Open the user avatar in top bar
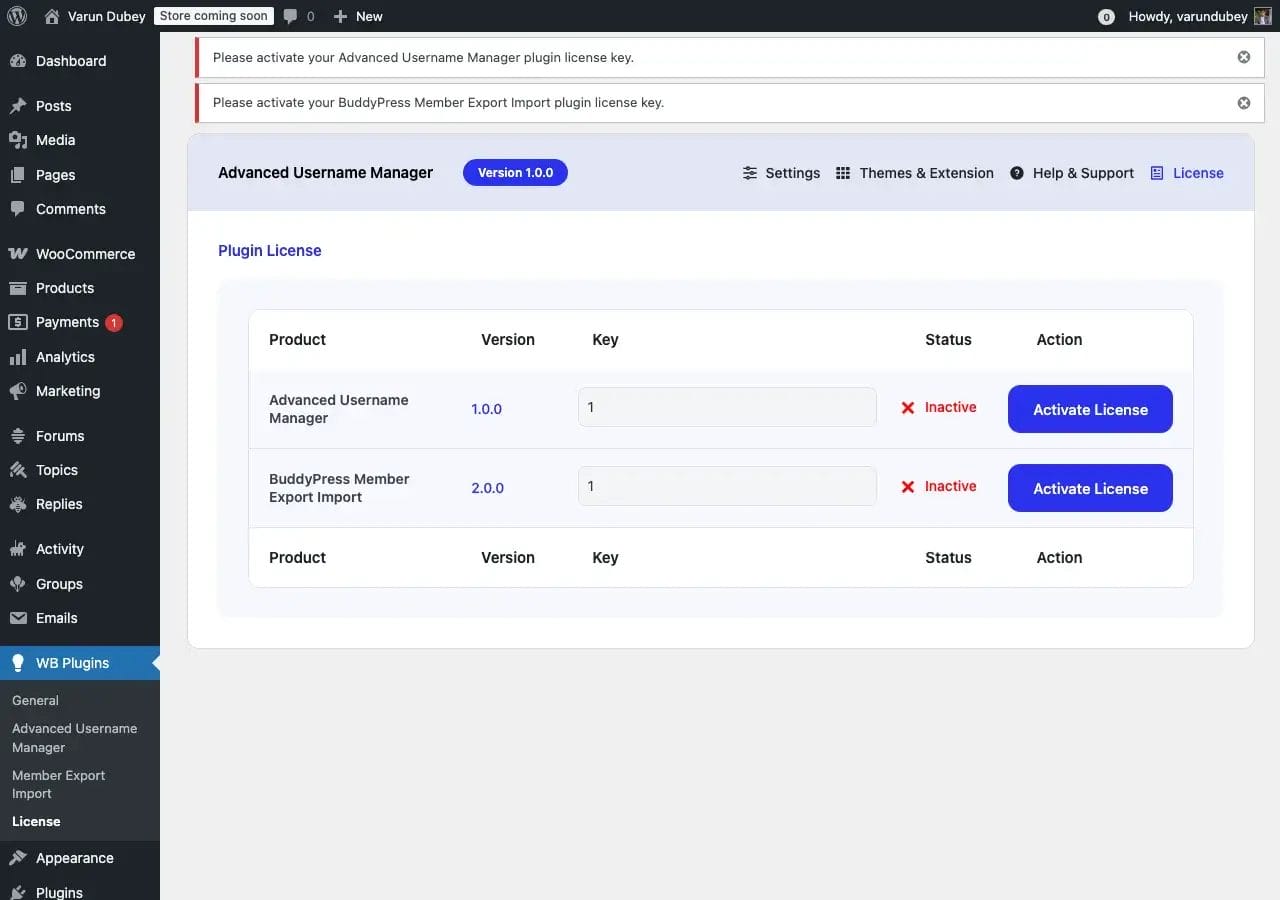 click(x=1262, y=16)
